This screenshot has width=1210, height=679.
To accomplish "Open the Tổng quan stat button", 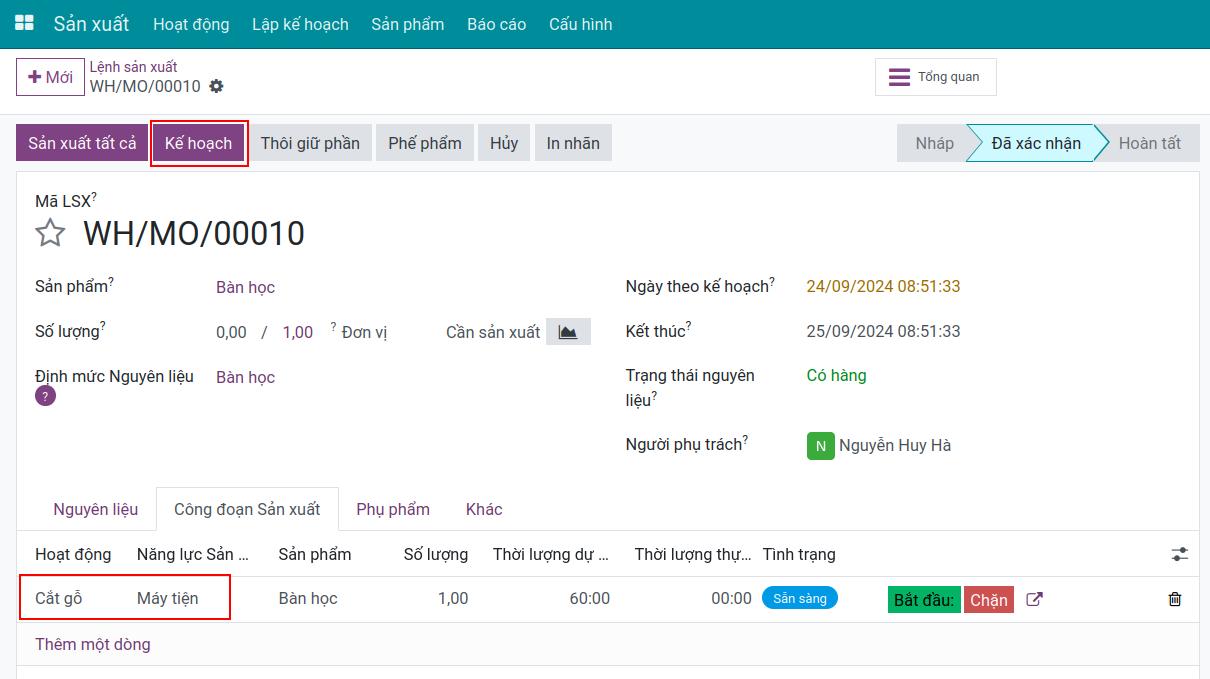I will 935,77.
